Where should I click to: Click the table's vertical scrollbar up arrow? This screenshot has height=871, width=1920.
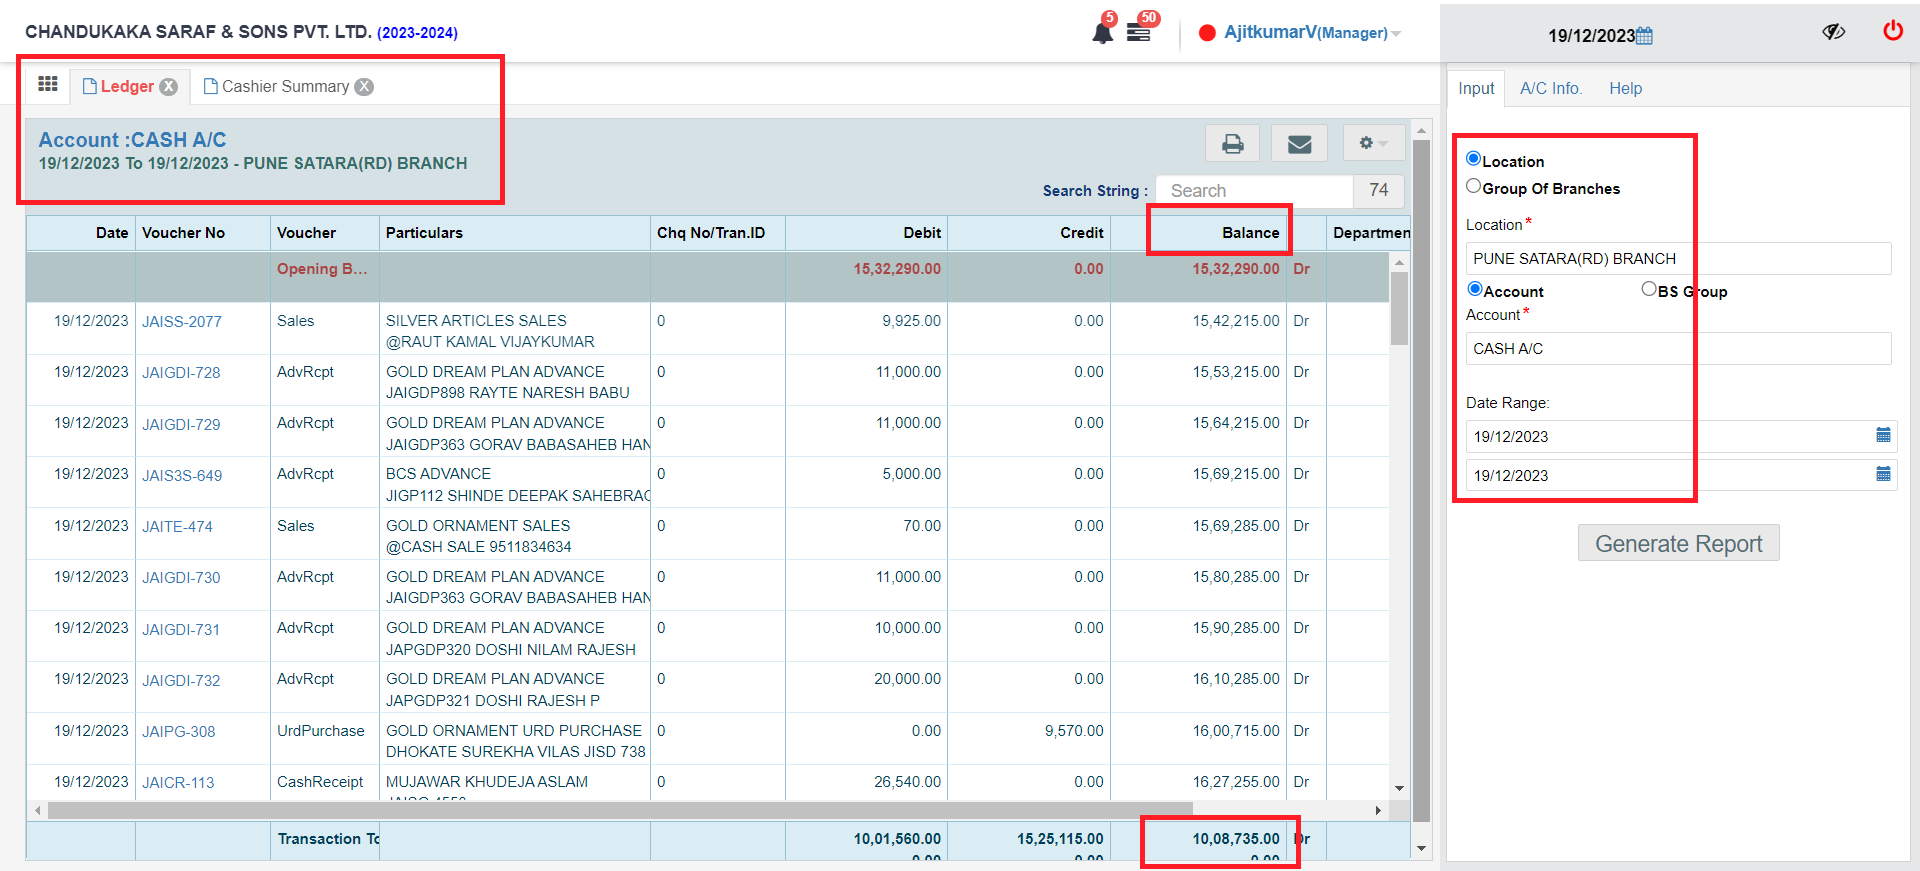pos(1399,262)
